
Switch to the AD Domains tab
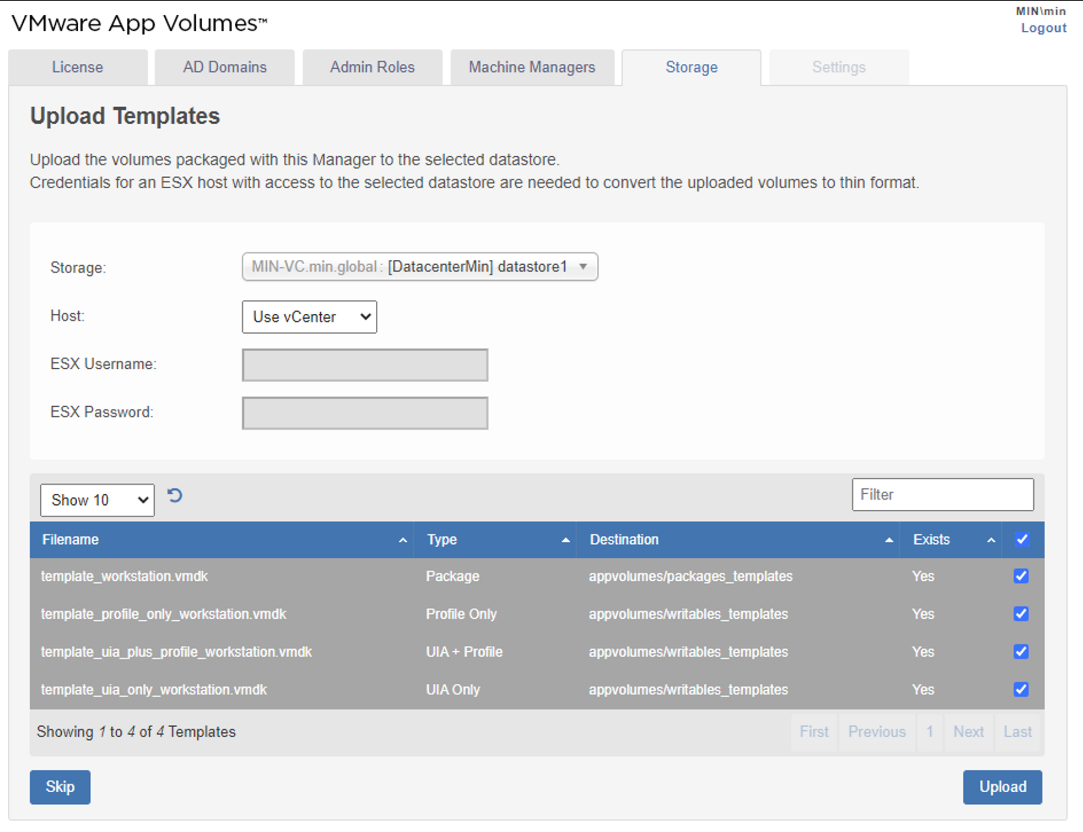coord(224,67)
